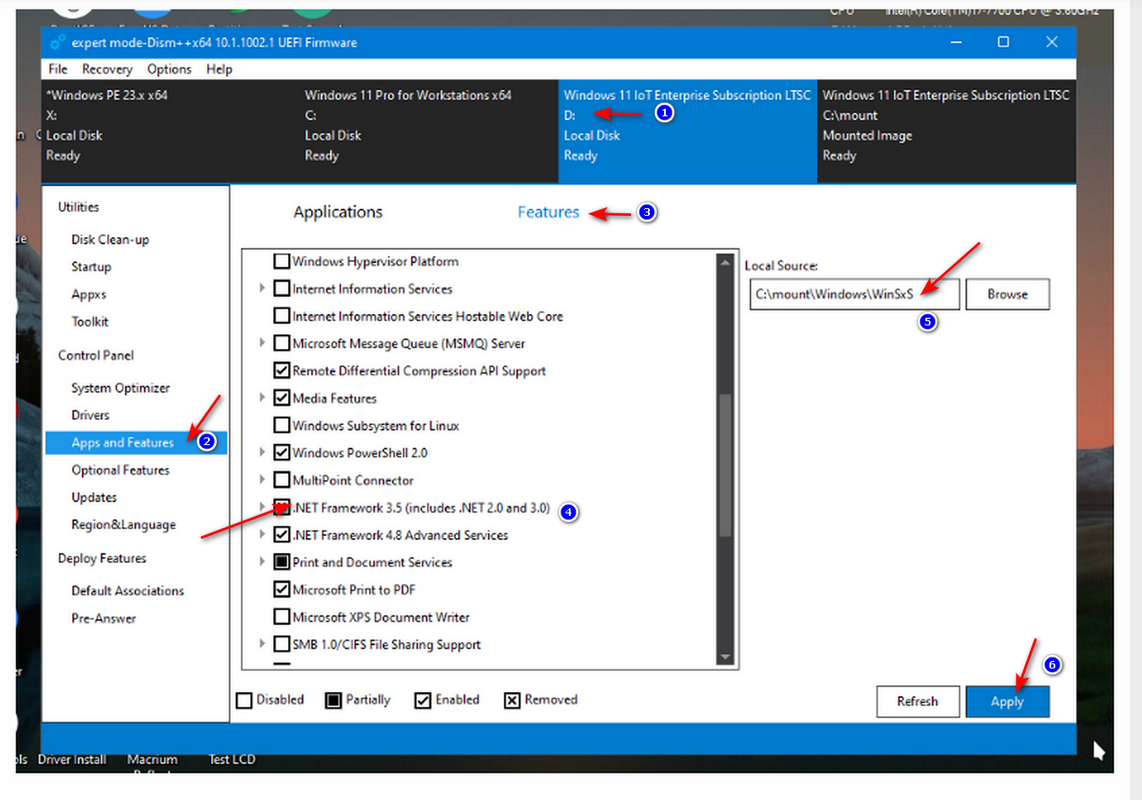This screenshot has height=800, width=1142.
Task: Check Windows Hypervisor Platform checkbox
Action: pos(281,261)
